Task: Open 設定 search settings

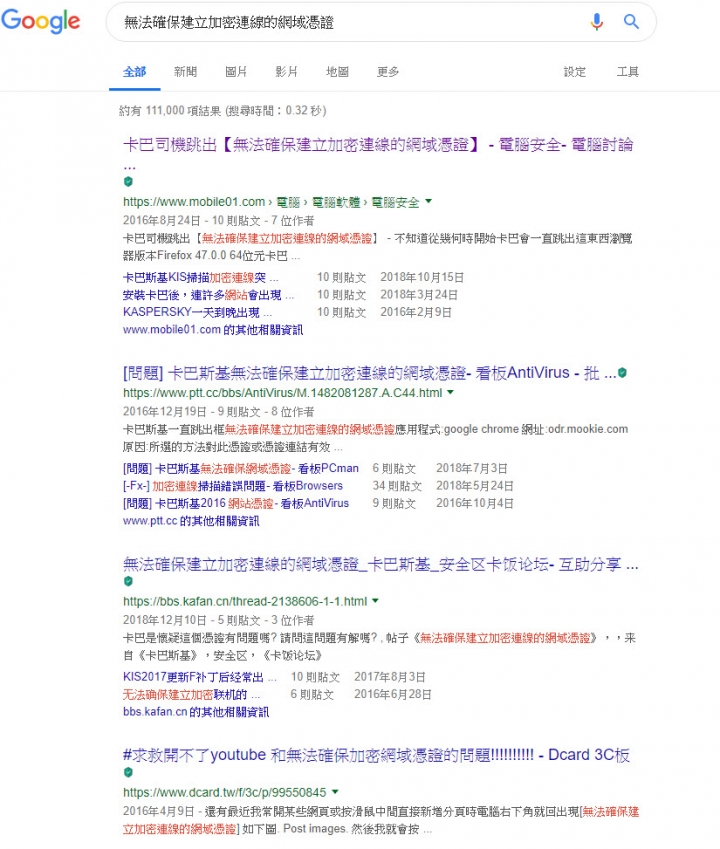Action: 574,72
